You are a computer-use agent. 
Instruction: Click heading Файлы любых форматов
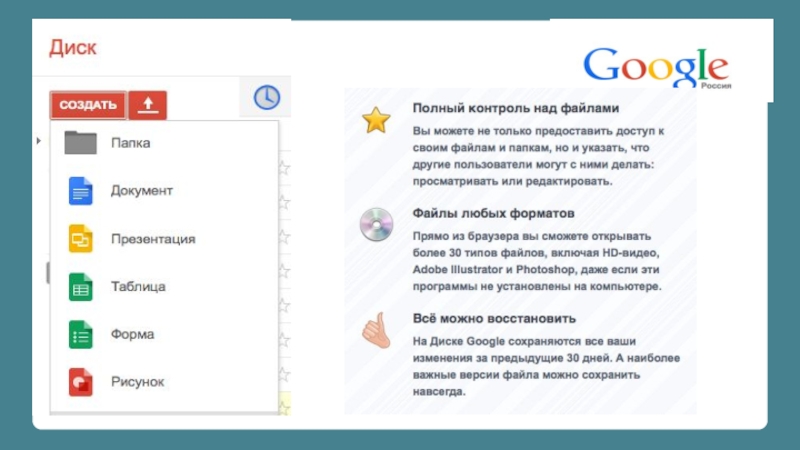[x=493, y=213]
